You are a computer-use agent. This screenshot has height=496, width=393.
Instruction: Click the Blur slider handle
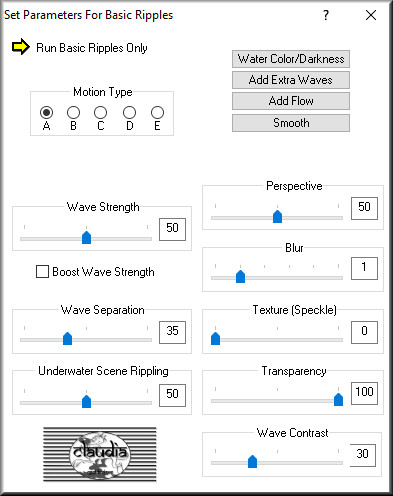tap(240, 276)
